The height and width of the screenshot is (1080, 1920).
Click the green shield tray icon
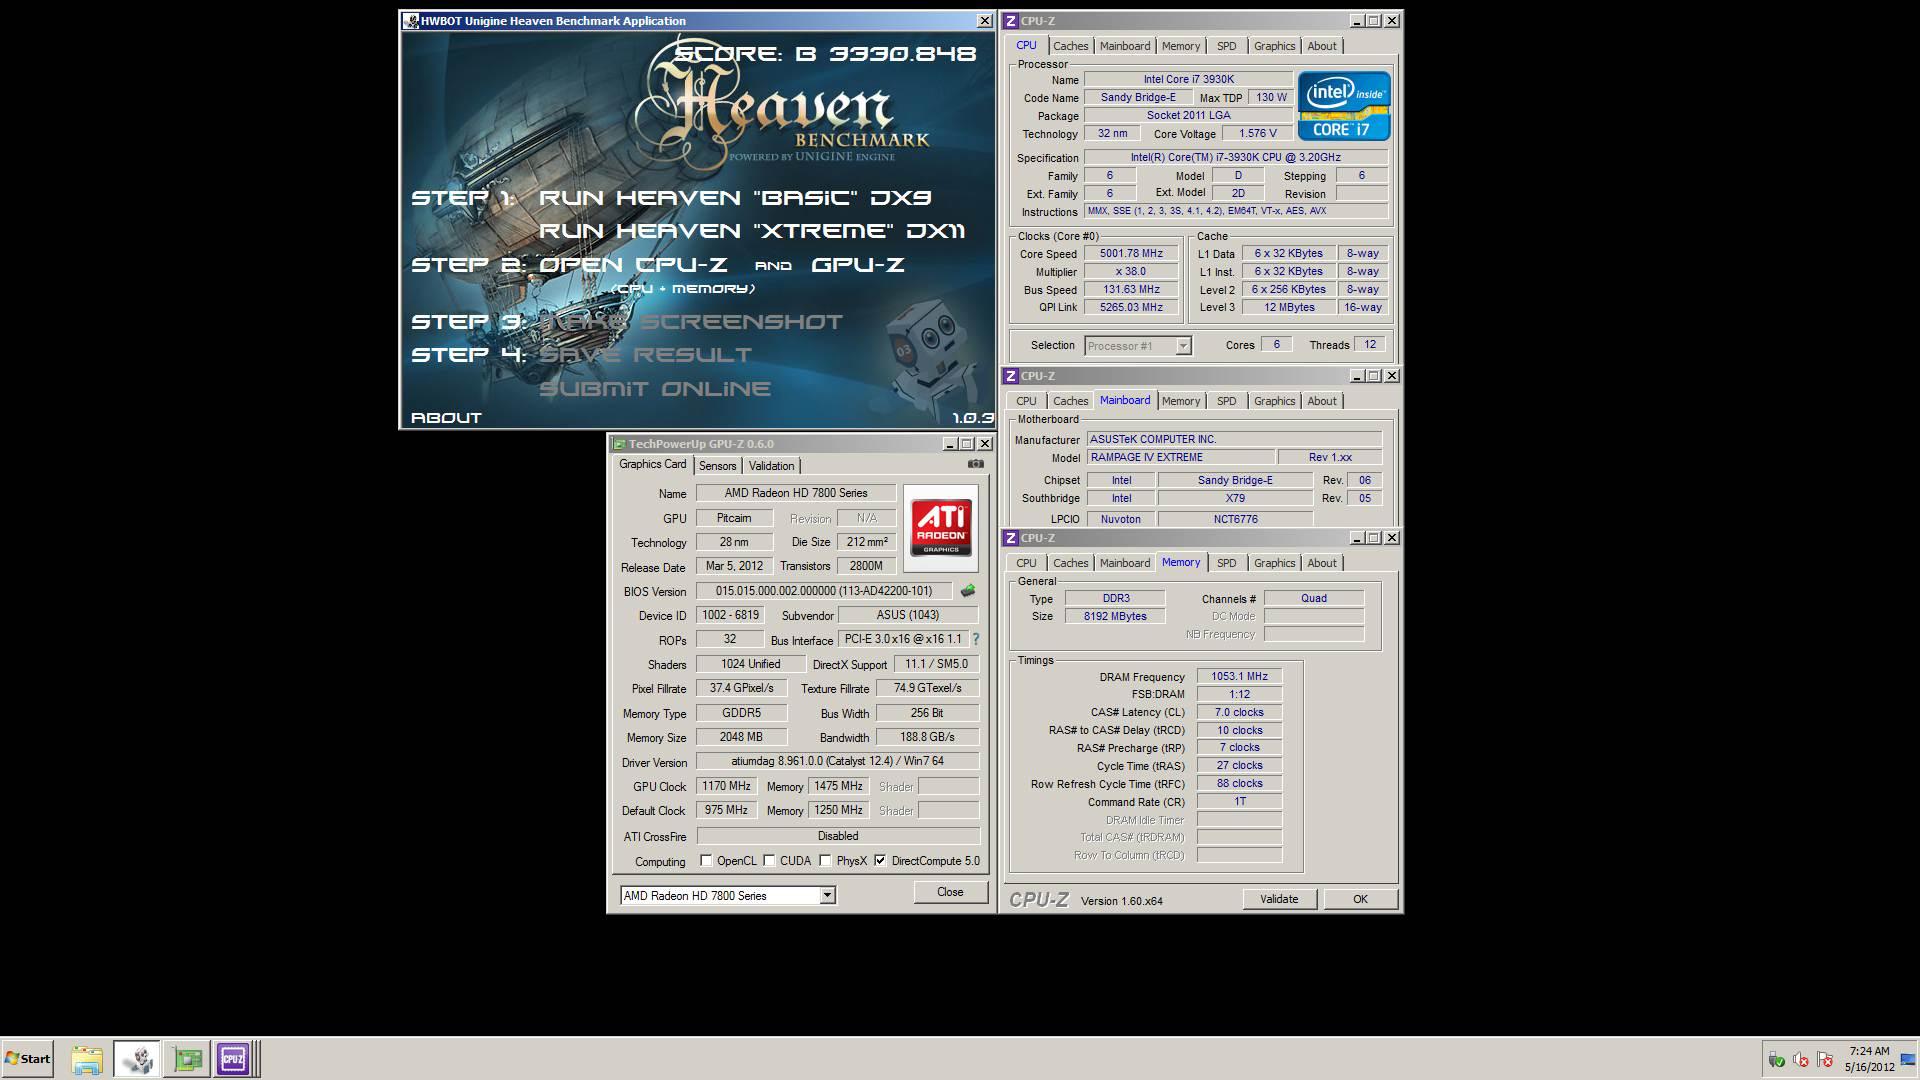pyautogui.click(x=1777, y=1060)
